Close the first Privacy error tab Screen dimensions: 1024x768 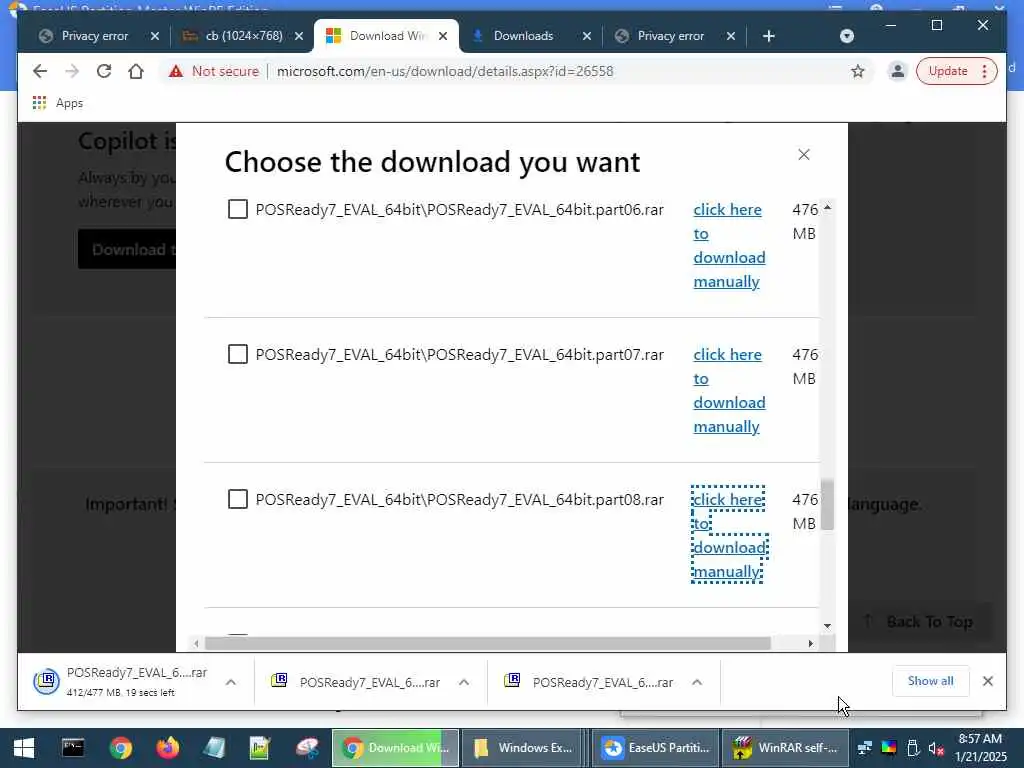click(155, 36)
